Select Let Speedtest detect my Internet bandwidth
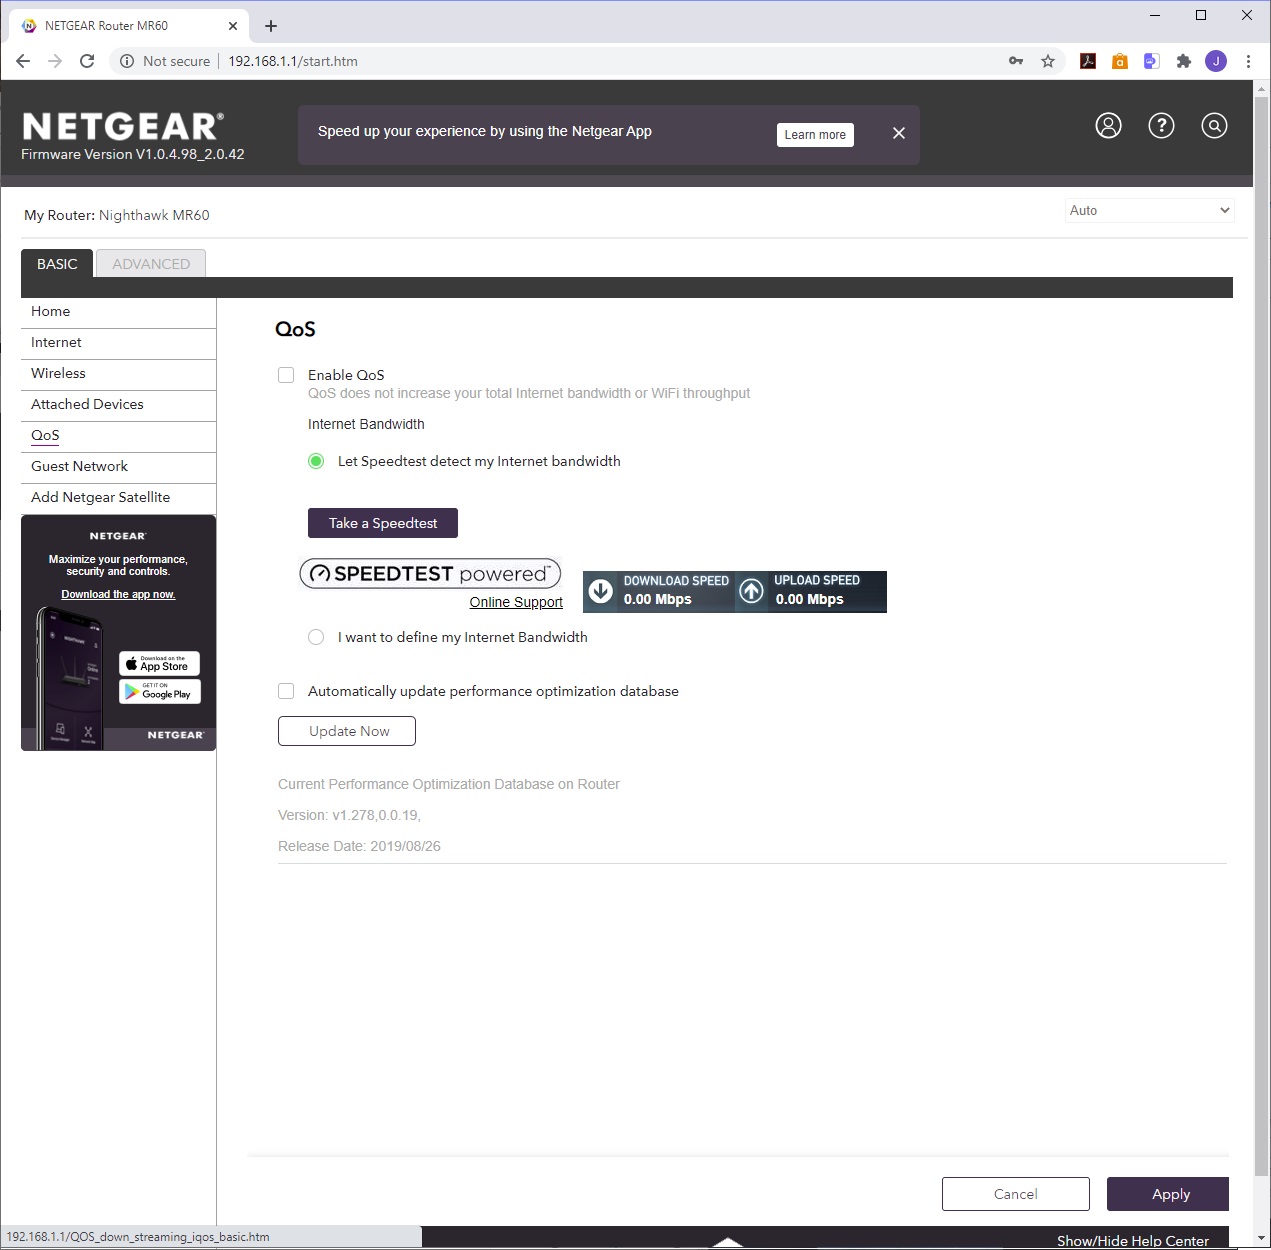 tap(316, 461)
